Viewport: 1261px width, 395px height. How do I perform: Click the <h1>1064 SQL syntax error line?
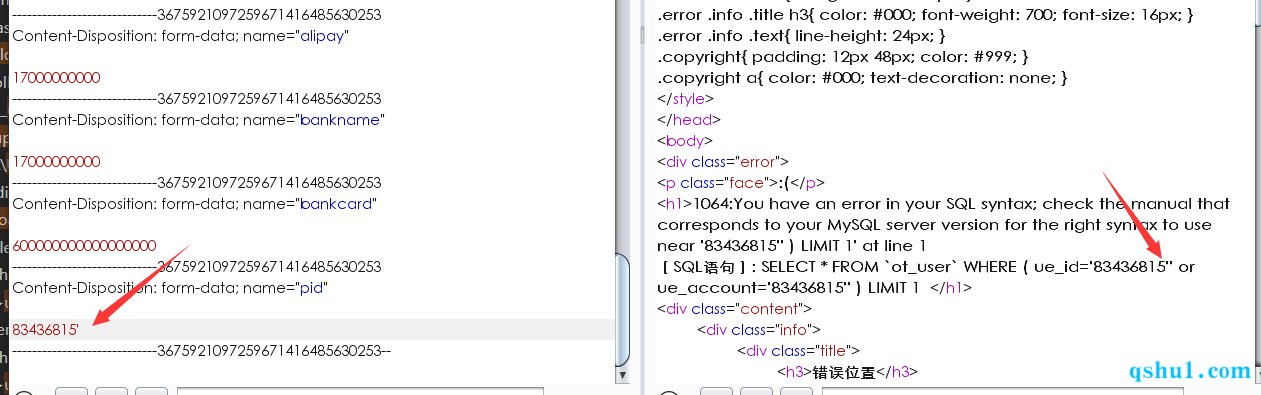pos(943,204)
